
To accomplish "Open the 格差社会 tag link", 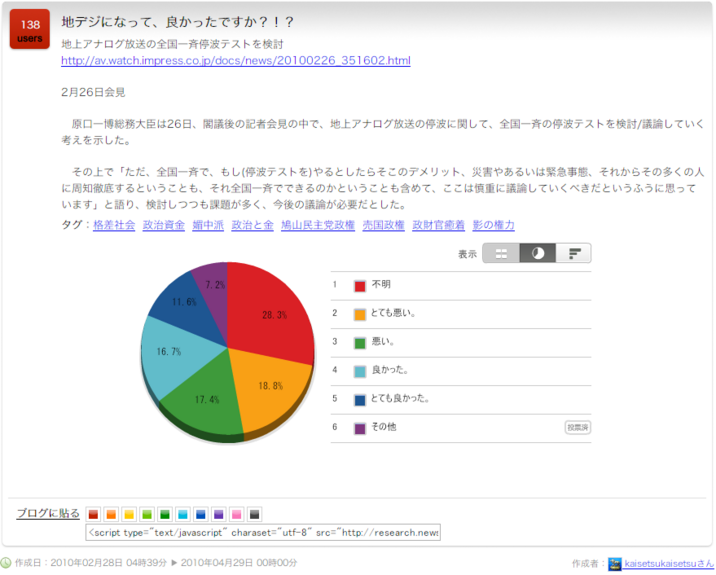I will coord(114,225).
